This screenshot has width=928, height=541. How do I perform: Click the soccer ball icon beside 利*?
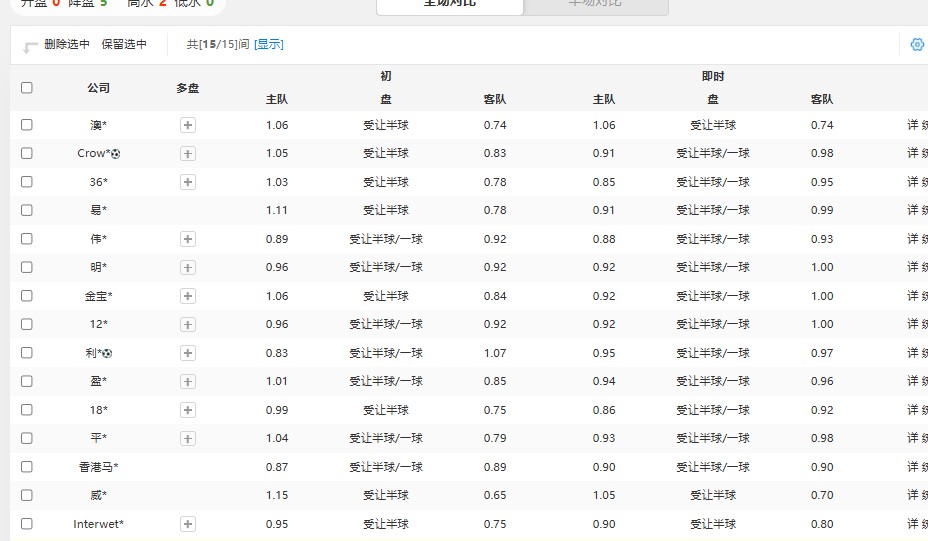point(107,353)
